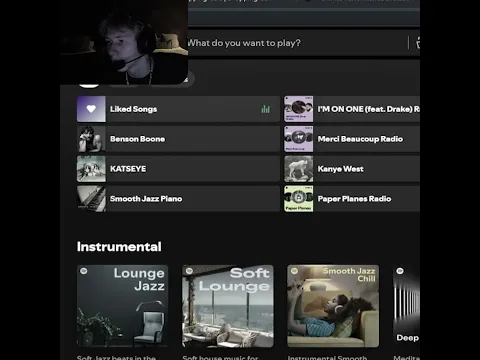Open the Soft Lounge playlist cover
The height and width of the screenshot is (360, 480).
tap(228, 306)
